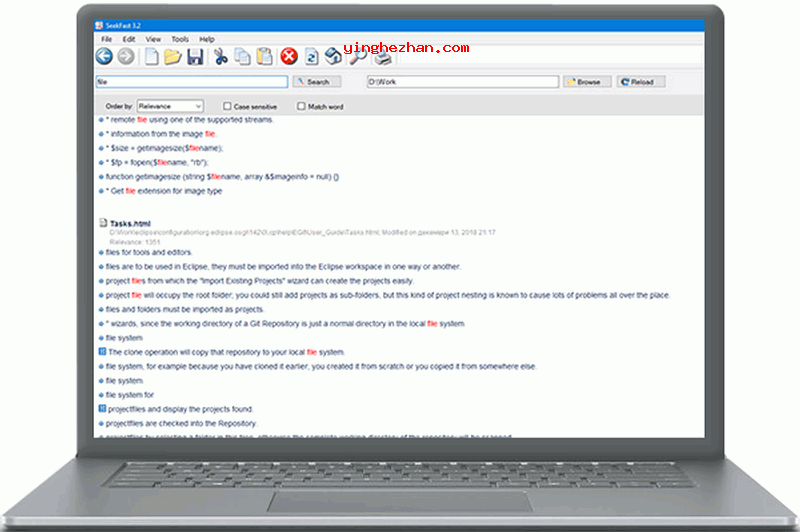The image size is (800, 532).
Task: Enable the Case sensitive checkbox
Action: click(x=228, y=106)
